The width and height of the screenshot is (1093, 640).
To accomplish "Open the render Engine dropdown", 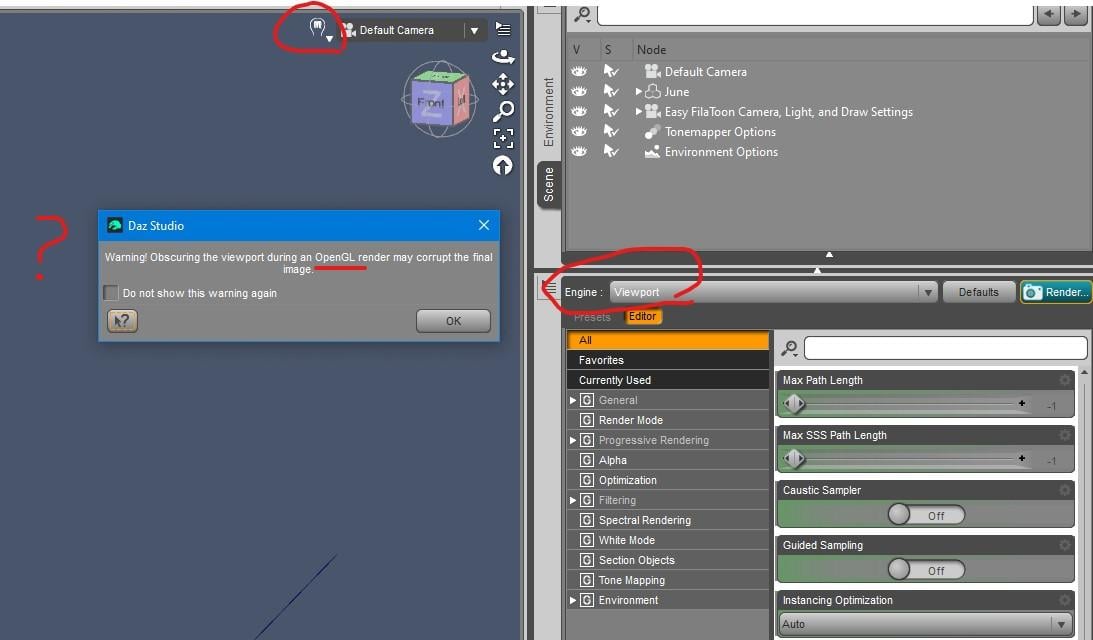I will point(773,292).
